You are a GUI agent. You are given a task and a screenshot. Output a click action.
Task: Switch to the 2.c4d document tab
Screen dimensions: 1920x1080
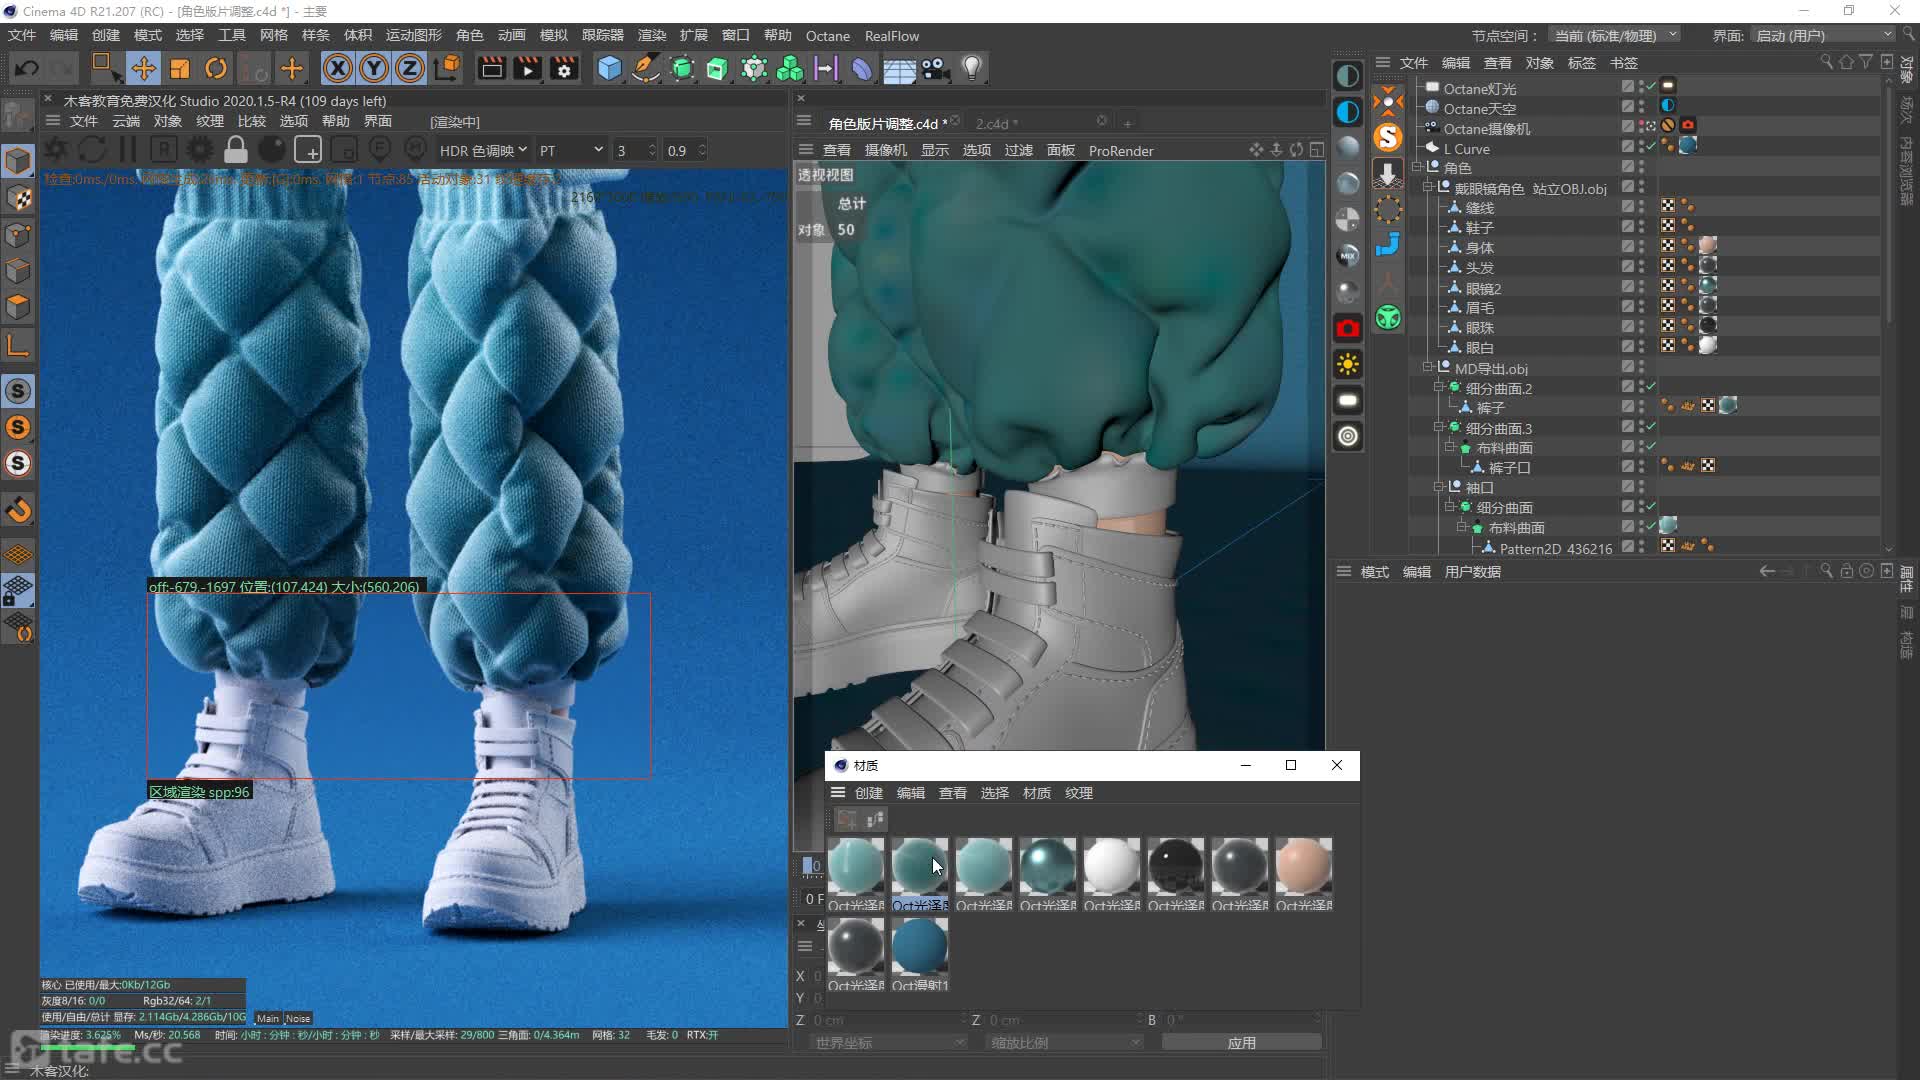coord(996,123)
